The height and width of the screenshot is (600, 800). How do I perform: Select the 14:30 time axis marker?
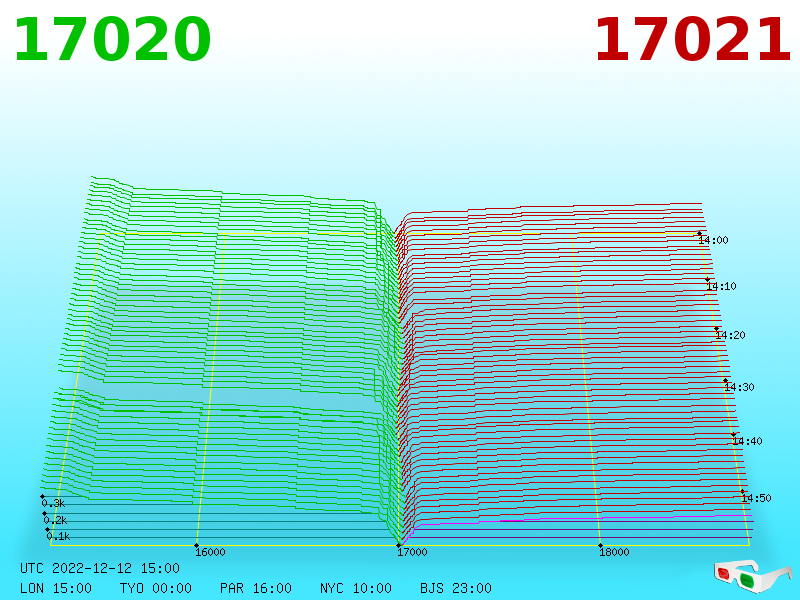tap(739, 387)
